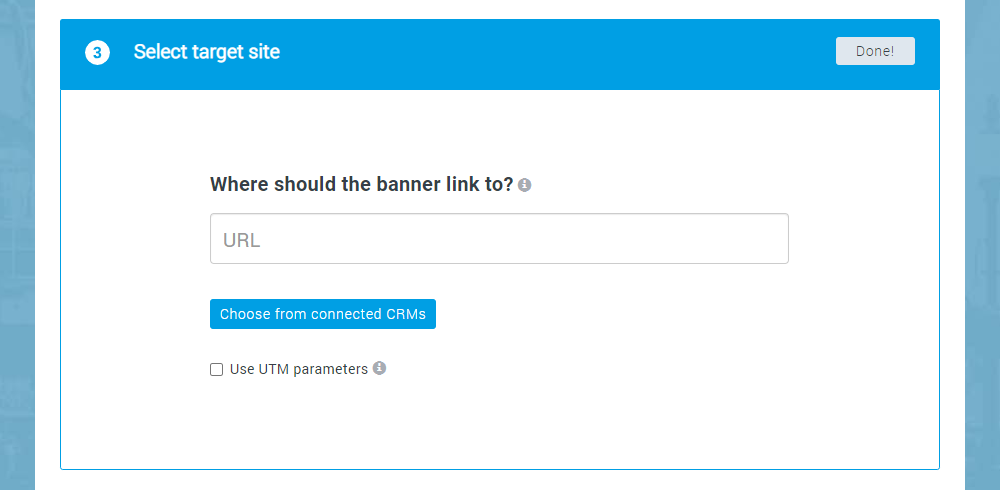Click white page area below step panel

[x=500, y=480]
